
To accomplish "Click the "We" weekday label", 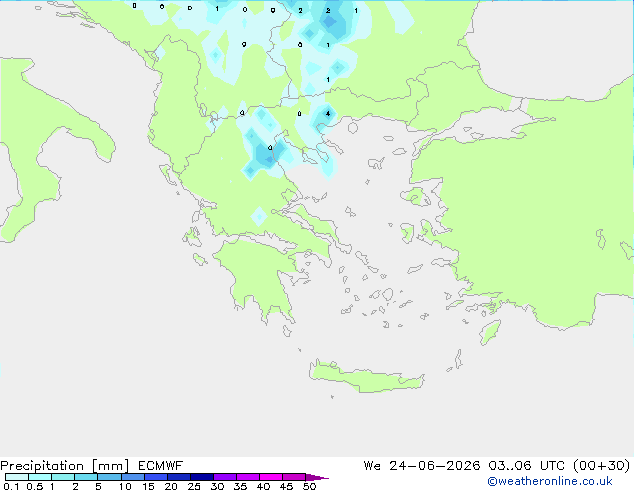I will click(x=372, y=466).
